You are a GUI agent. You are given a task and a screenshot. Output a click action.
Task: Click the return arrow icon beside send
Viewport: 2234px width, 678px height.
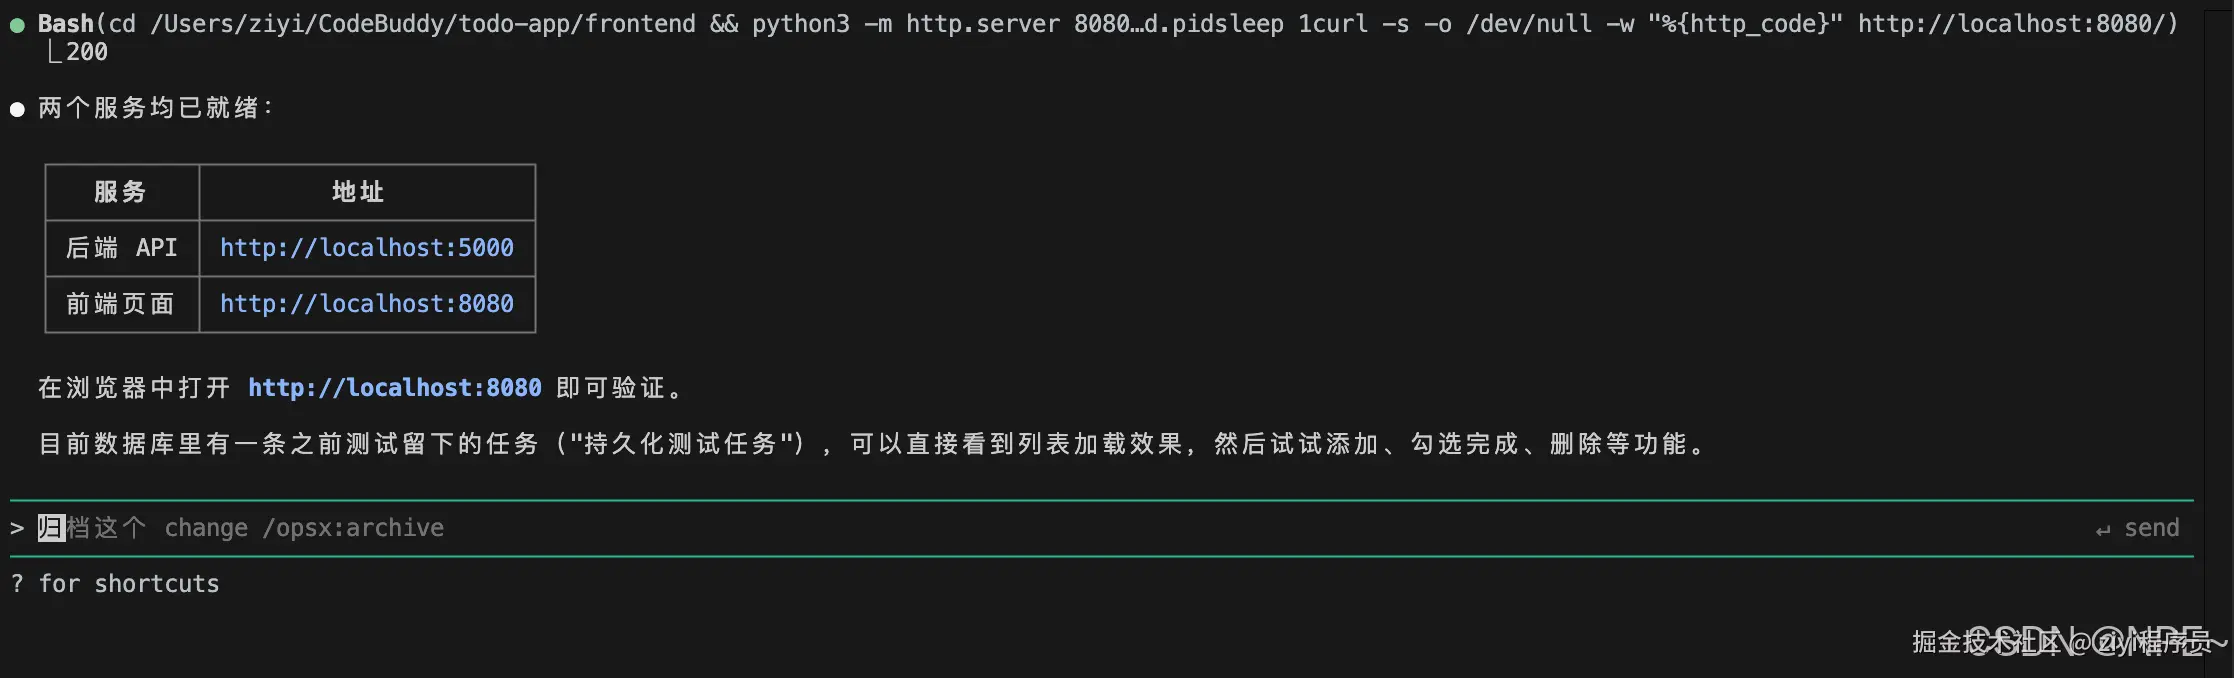(x=2103, y=530)
